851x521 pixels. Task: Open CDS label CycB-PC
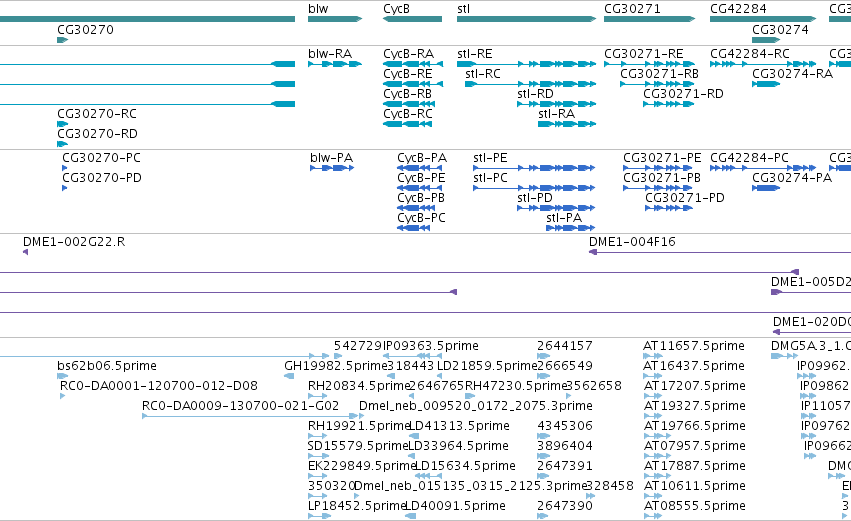click(x=421, y=218)
